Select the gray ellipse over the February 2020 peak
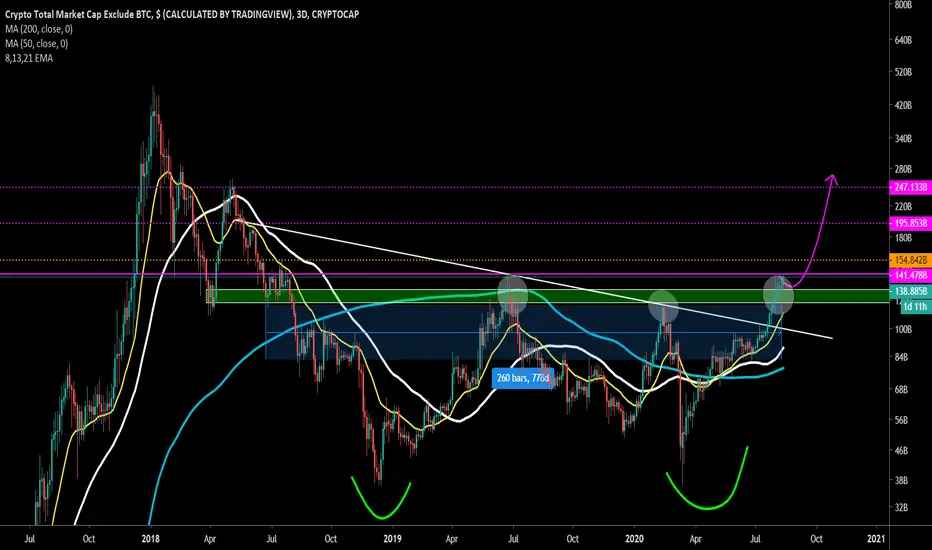The image size is (932, 550). tap(663, 306)
